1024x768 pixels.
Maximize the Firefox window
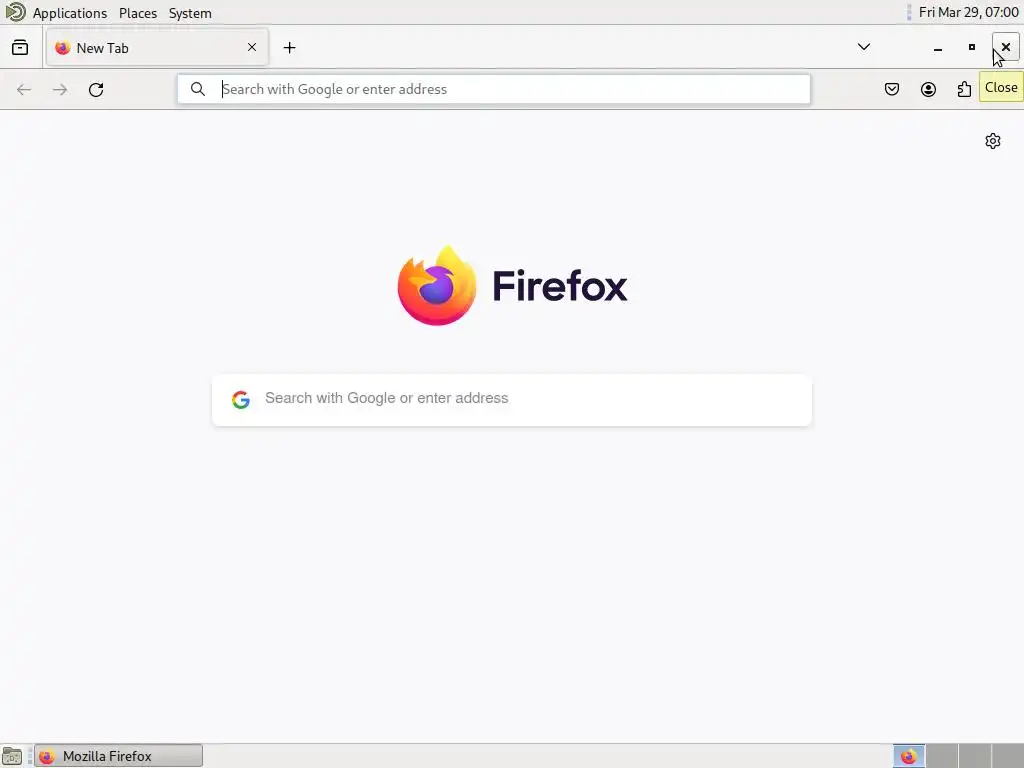(x=972, y=48)
